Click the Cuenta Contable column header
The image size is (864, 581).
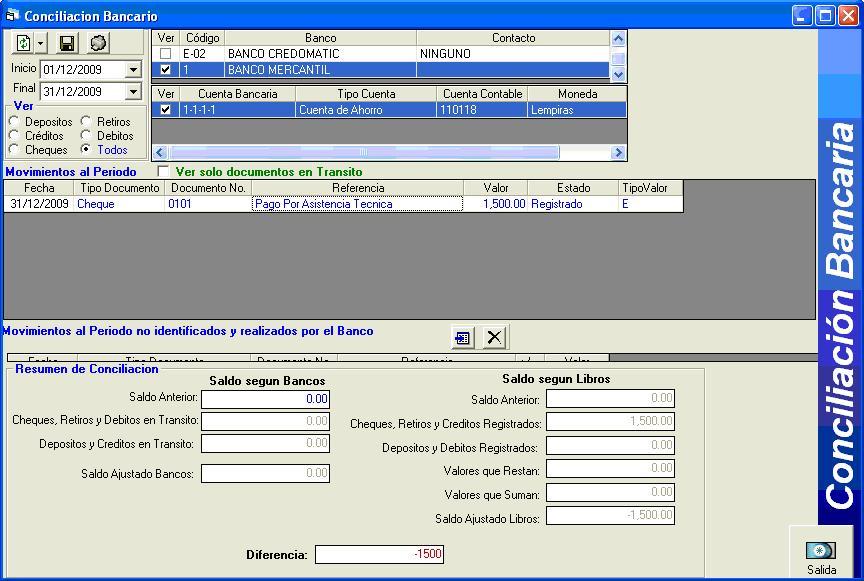point(482,94)
